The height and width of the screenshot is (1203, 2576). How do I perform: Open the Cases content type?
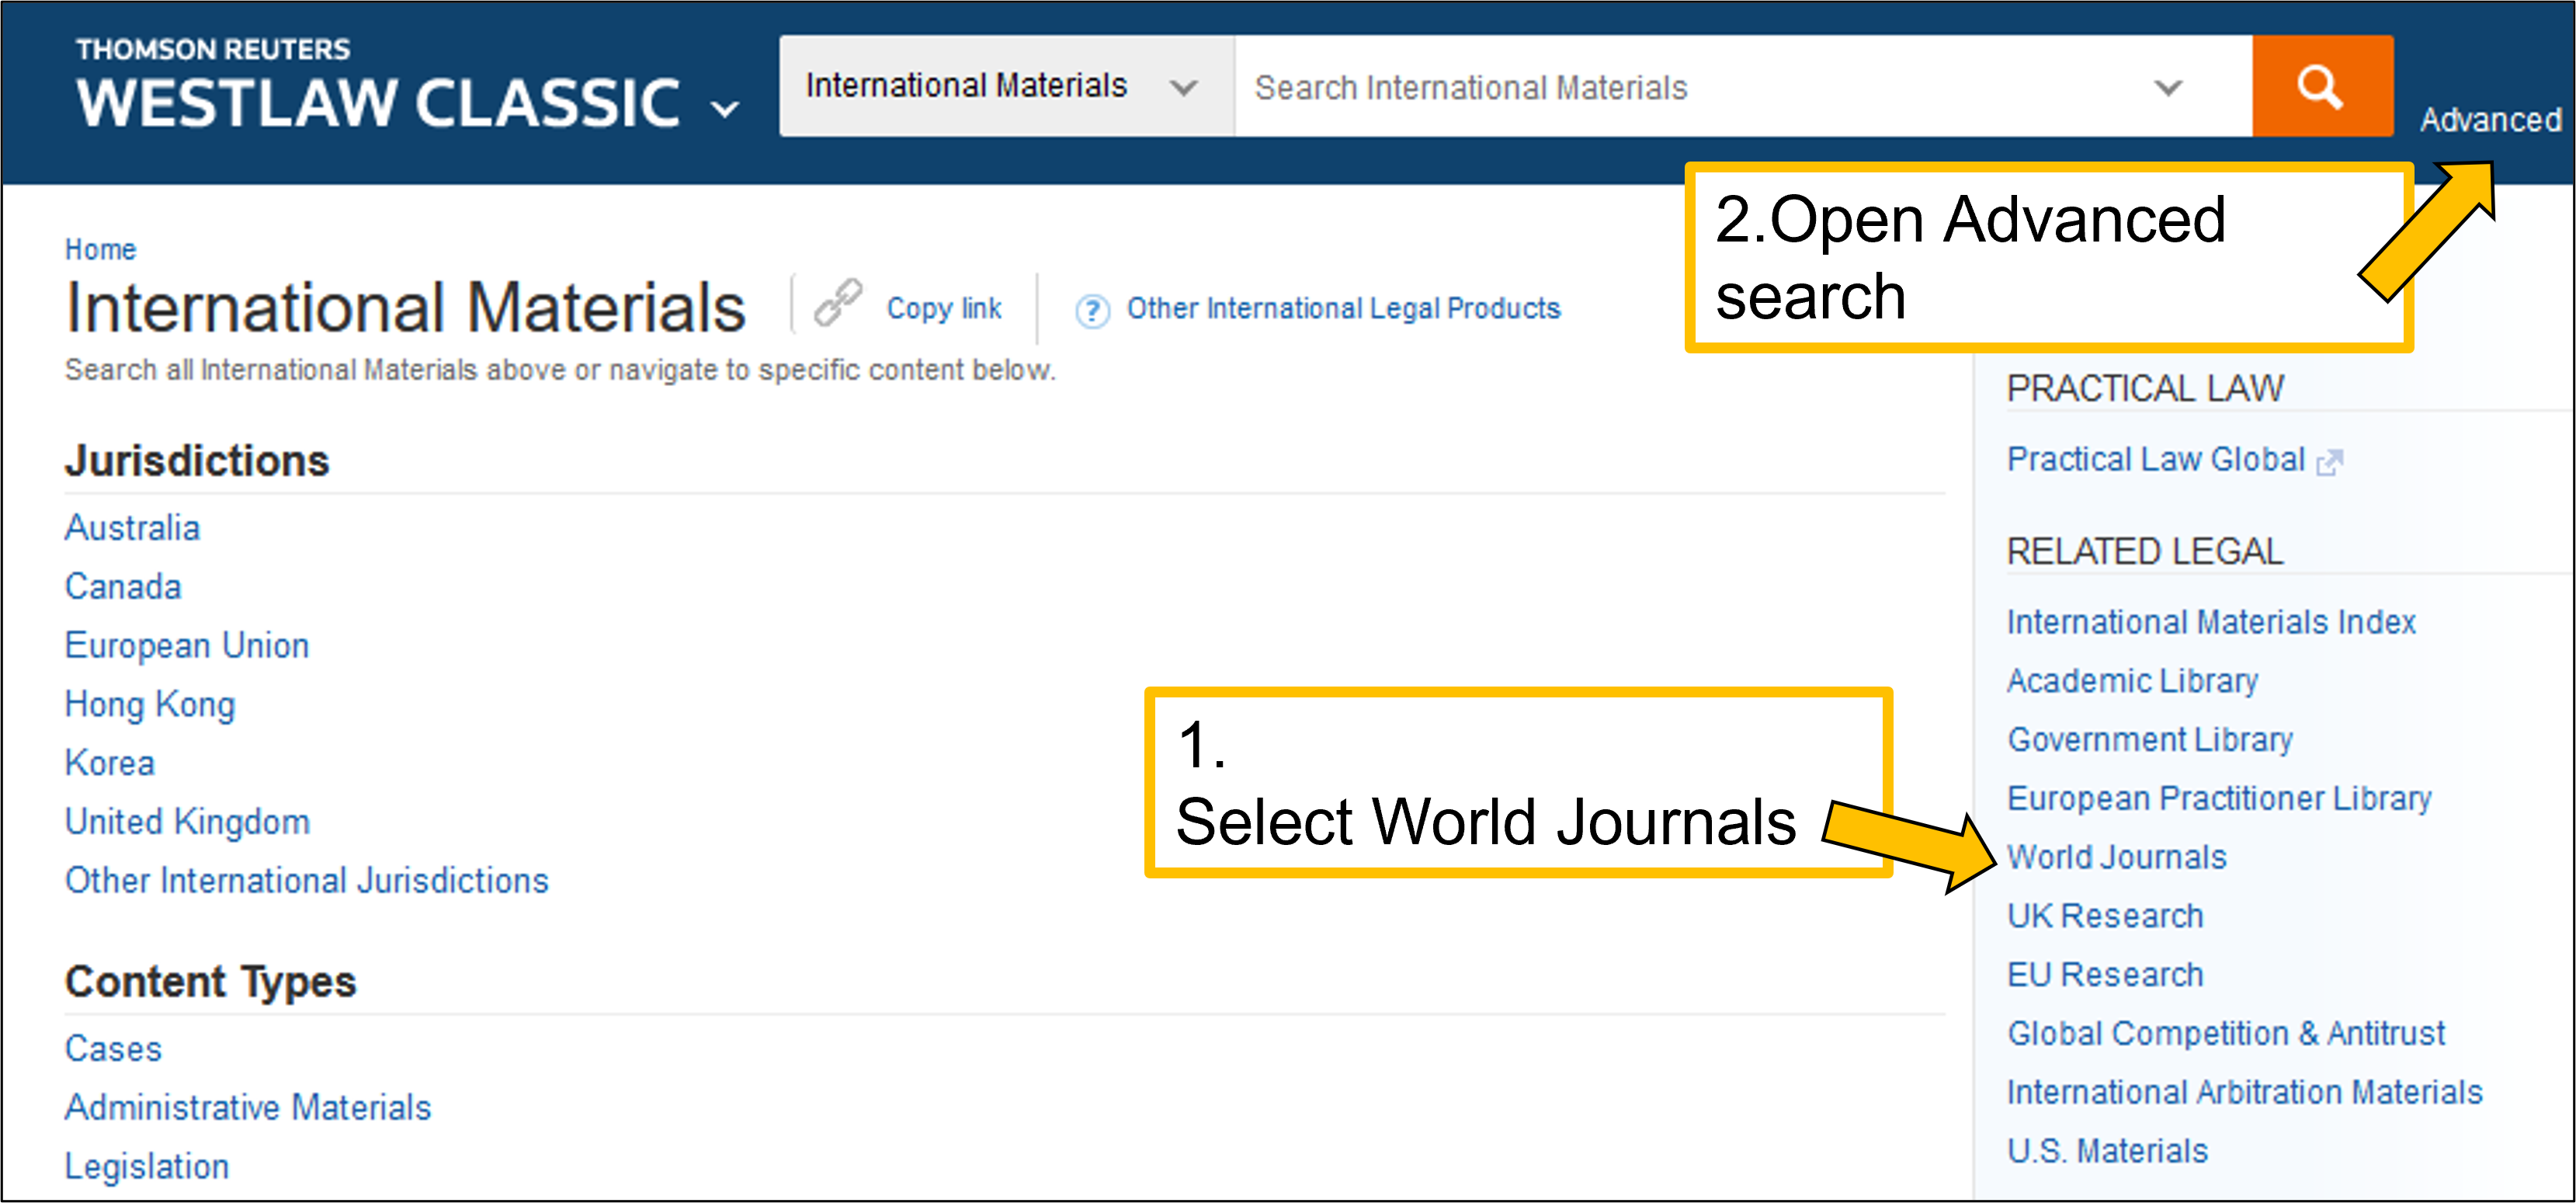coord(113,1049)
